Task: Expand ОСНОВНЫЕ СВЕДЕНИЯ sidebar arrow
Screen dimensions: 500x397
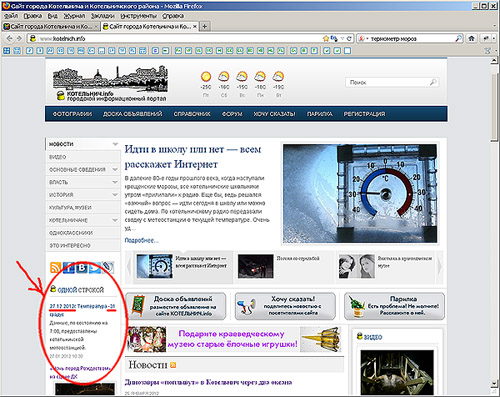Action: pyautogui.click(x=115, y=169)
